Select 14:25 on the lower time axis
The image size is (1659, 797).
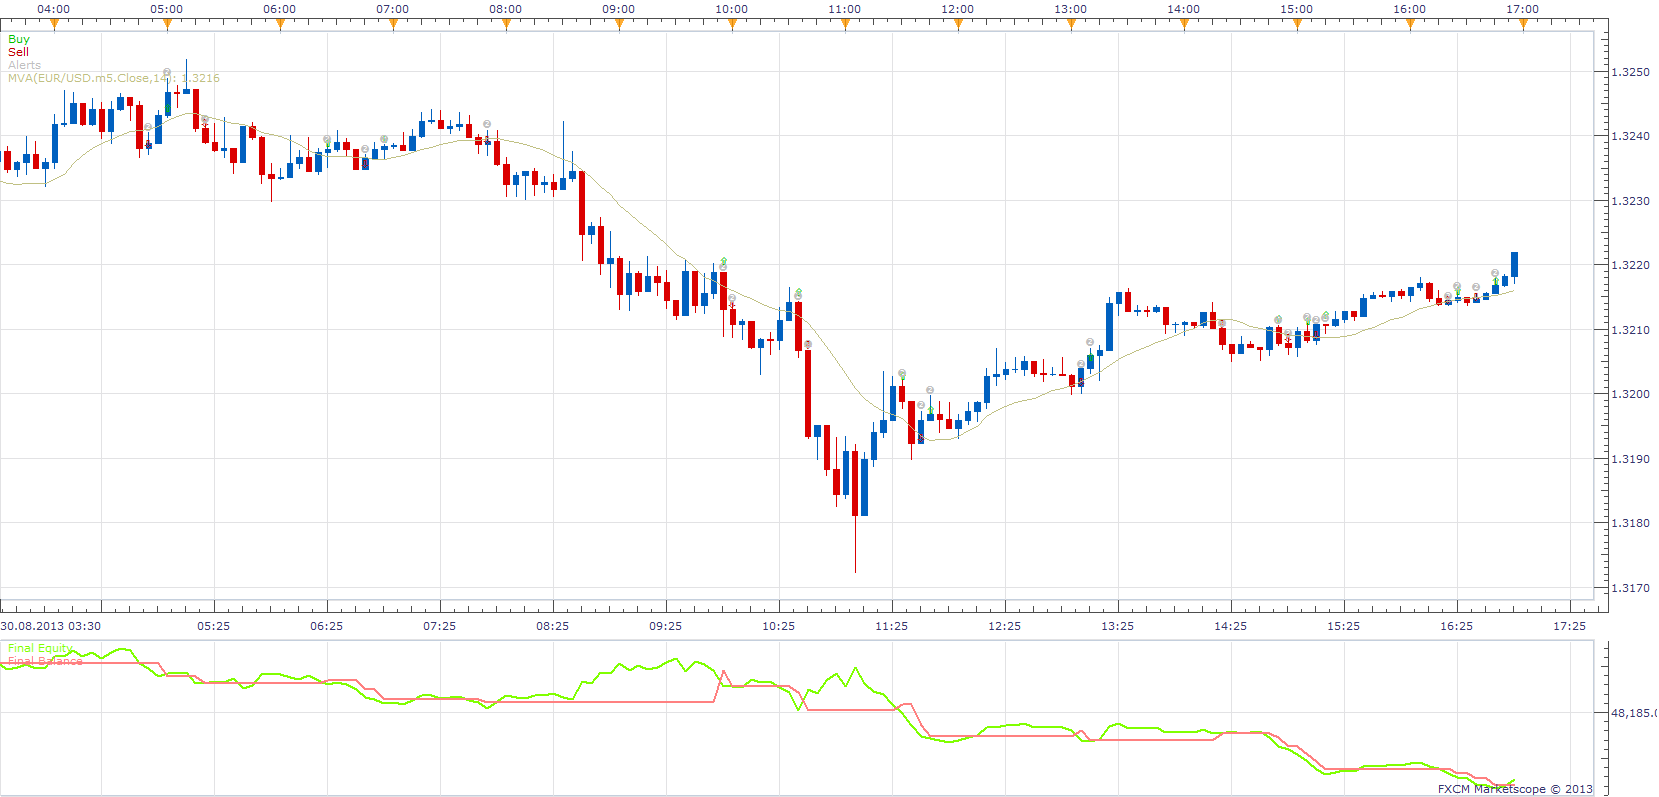[1230, 626]
